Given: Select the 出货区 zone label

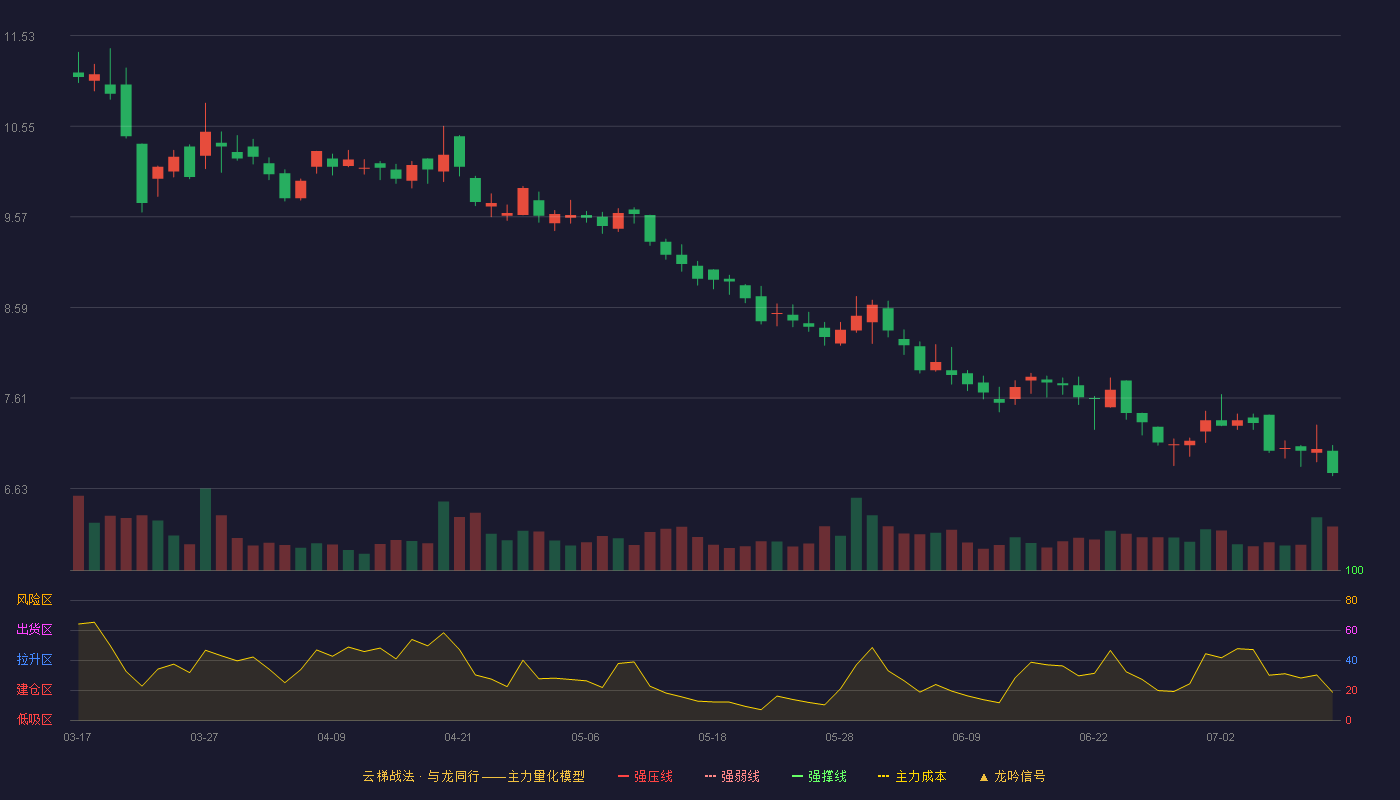Looking at the screenshot, I should 34,630.
